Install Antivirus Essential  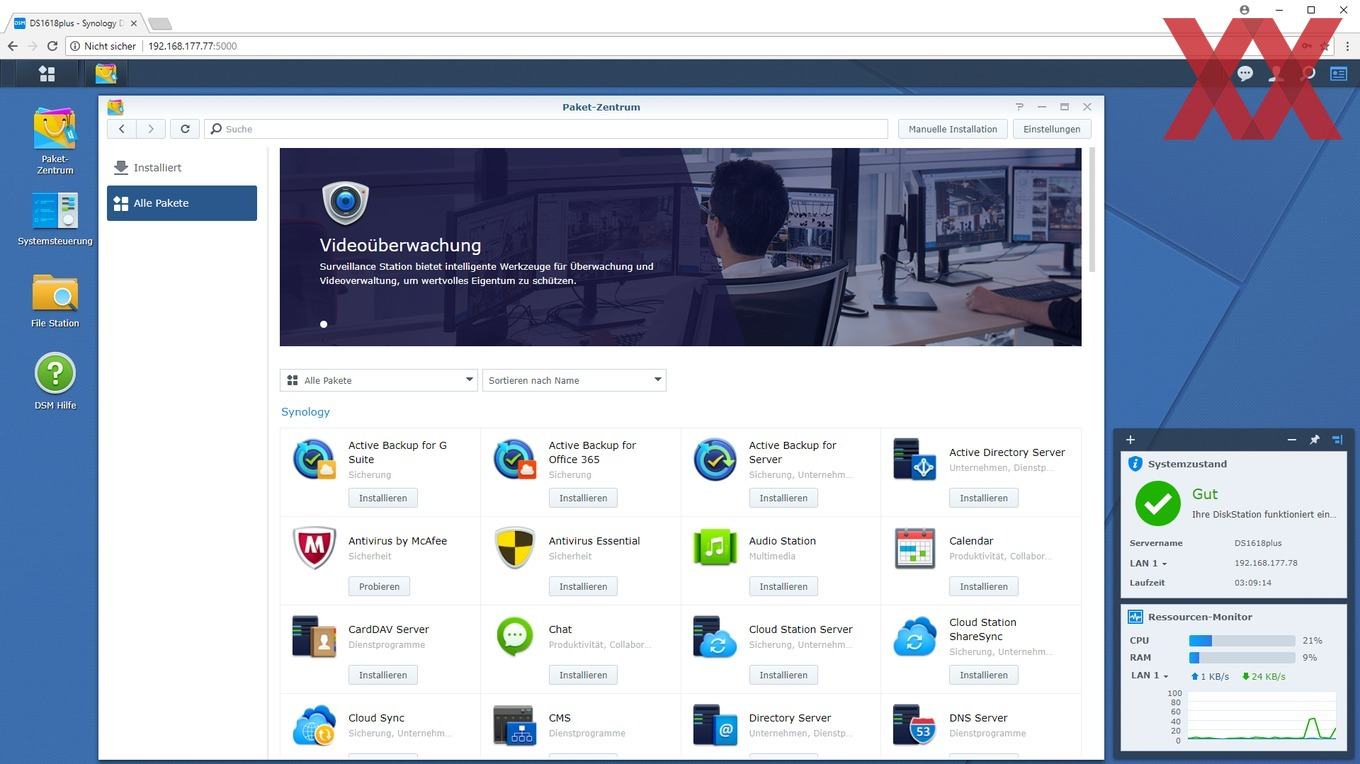tap(583, 587)
